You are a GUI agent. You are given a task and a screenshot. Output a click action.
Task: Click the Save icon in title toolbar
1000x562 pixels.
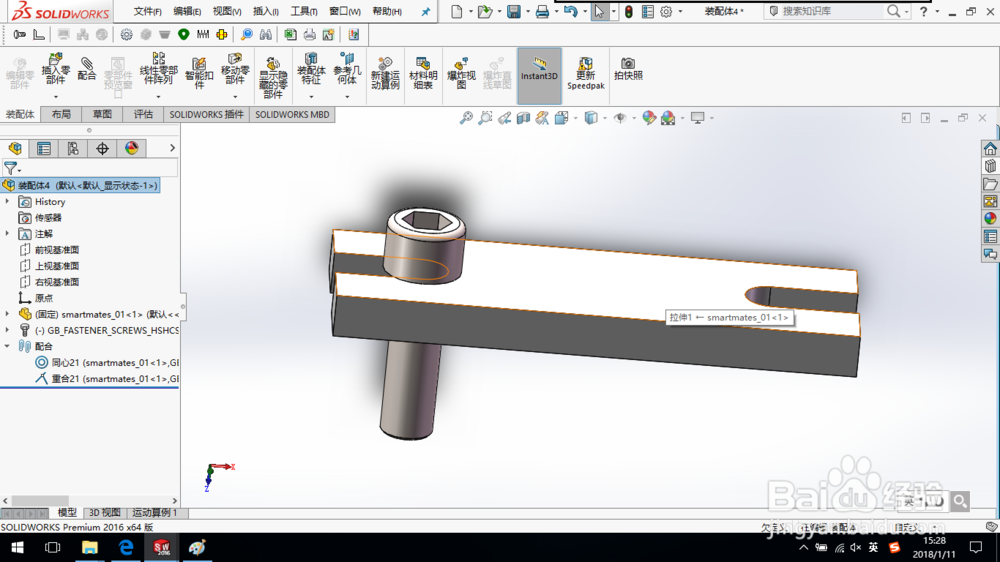coord(513,11)
